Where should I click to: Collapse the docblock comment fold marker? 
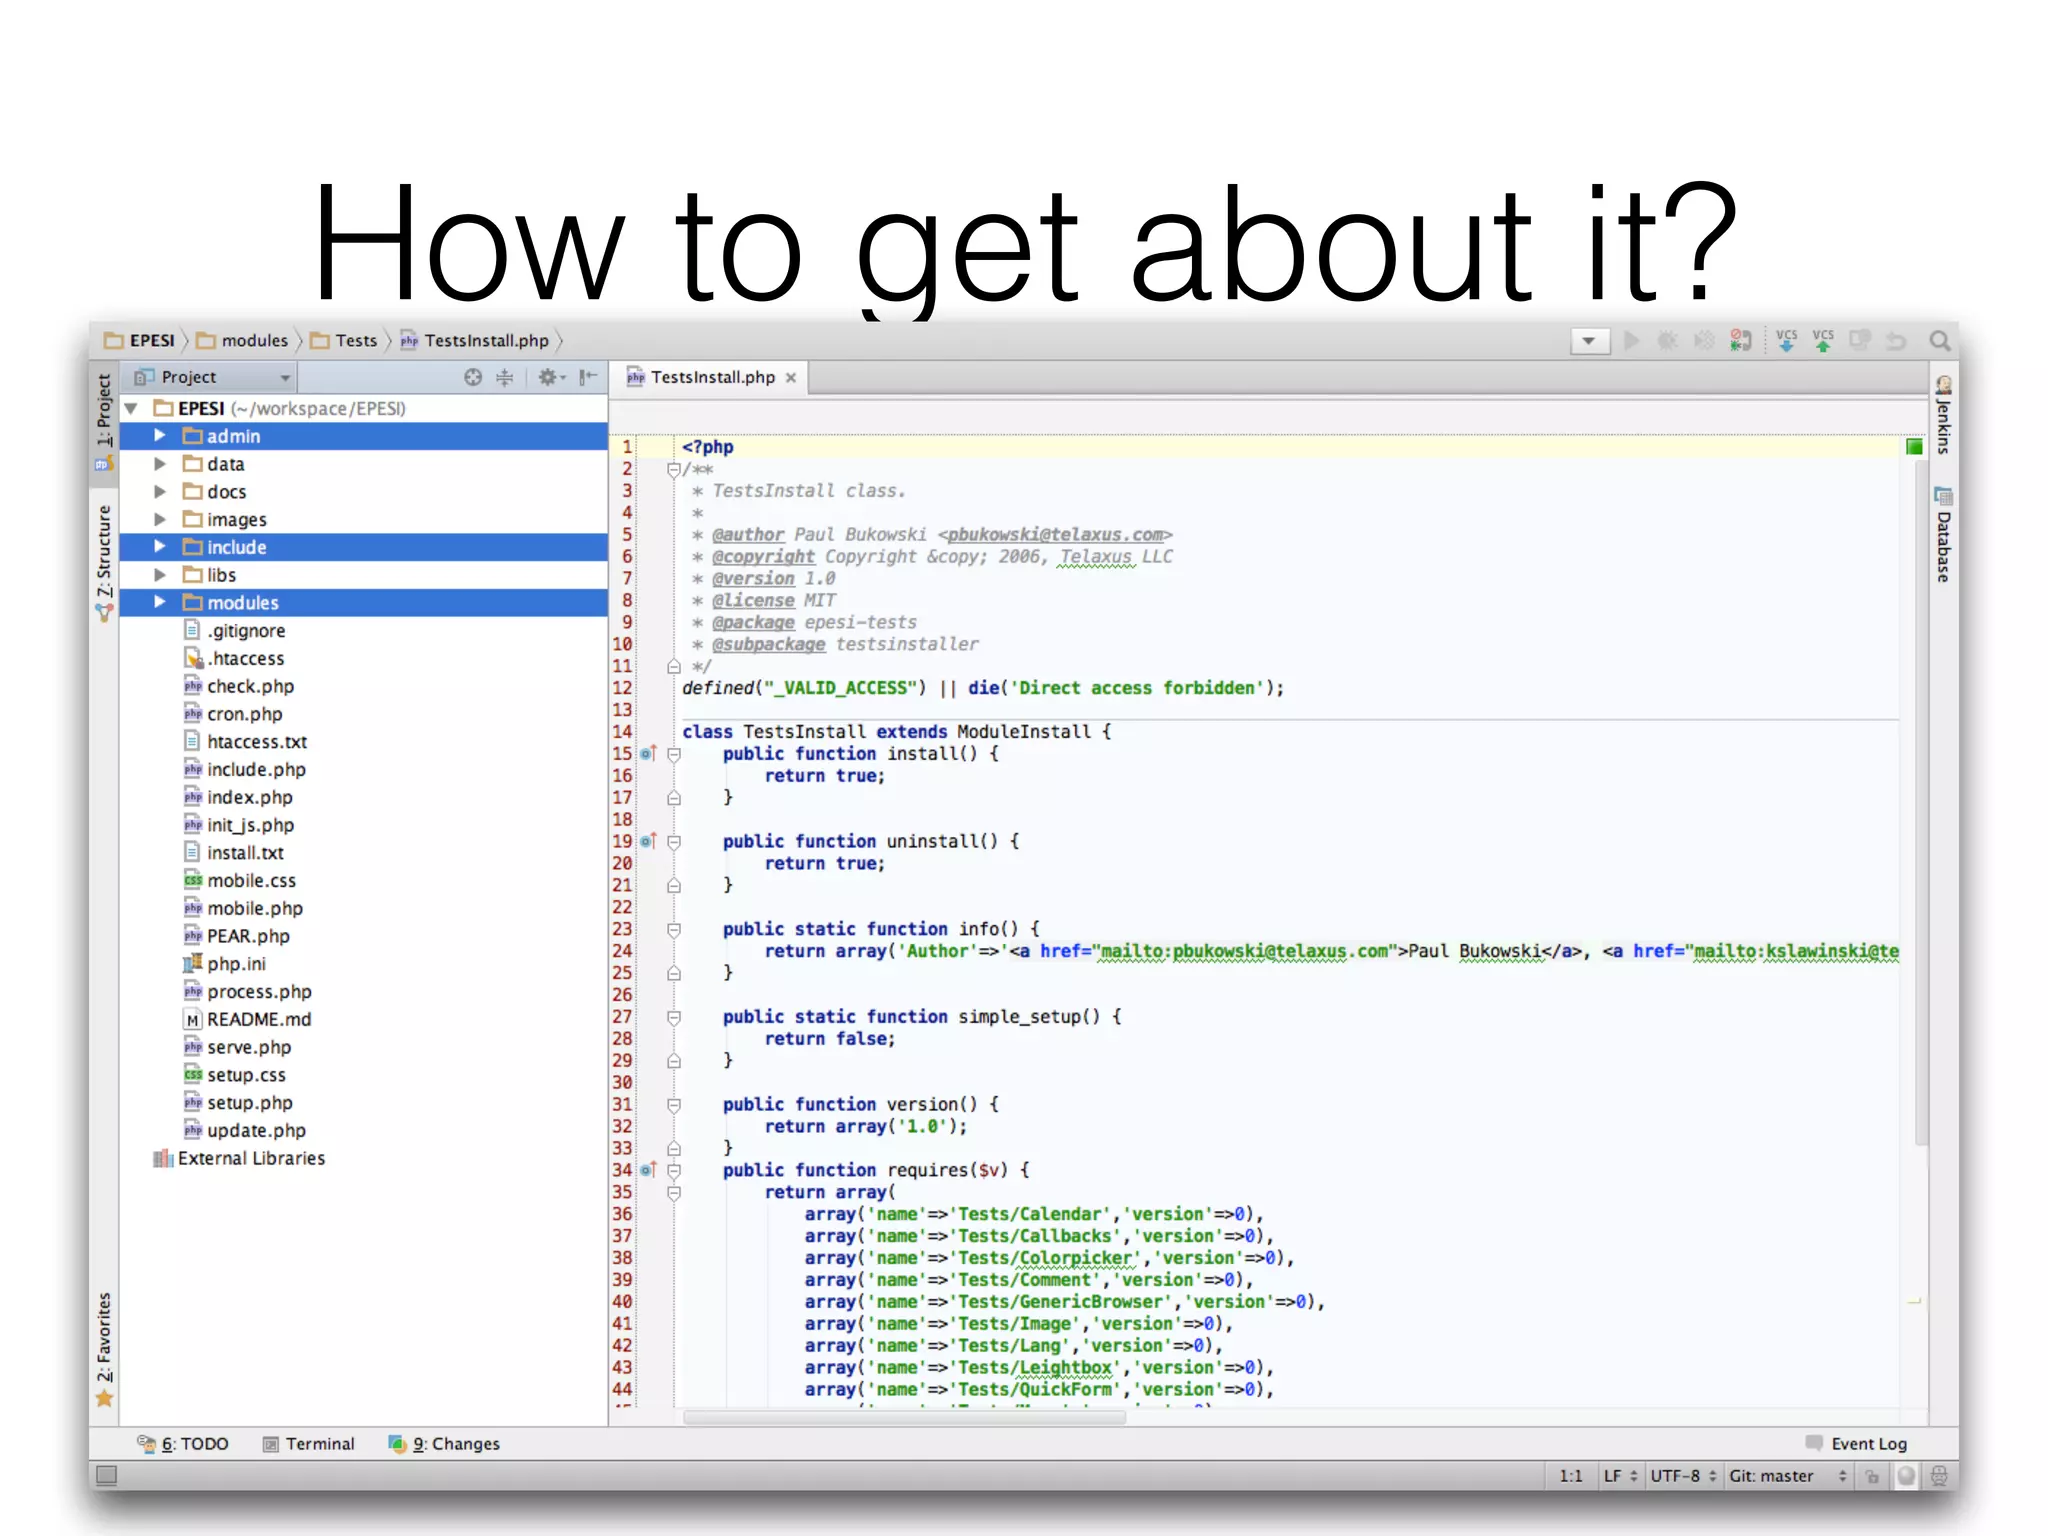coord(673,469)
